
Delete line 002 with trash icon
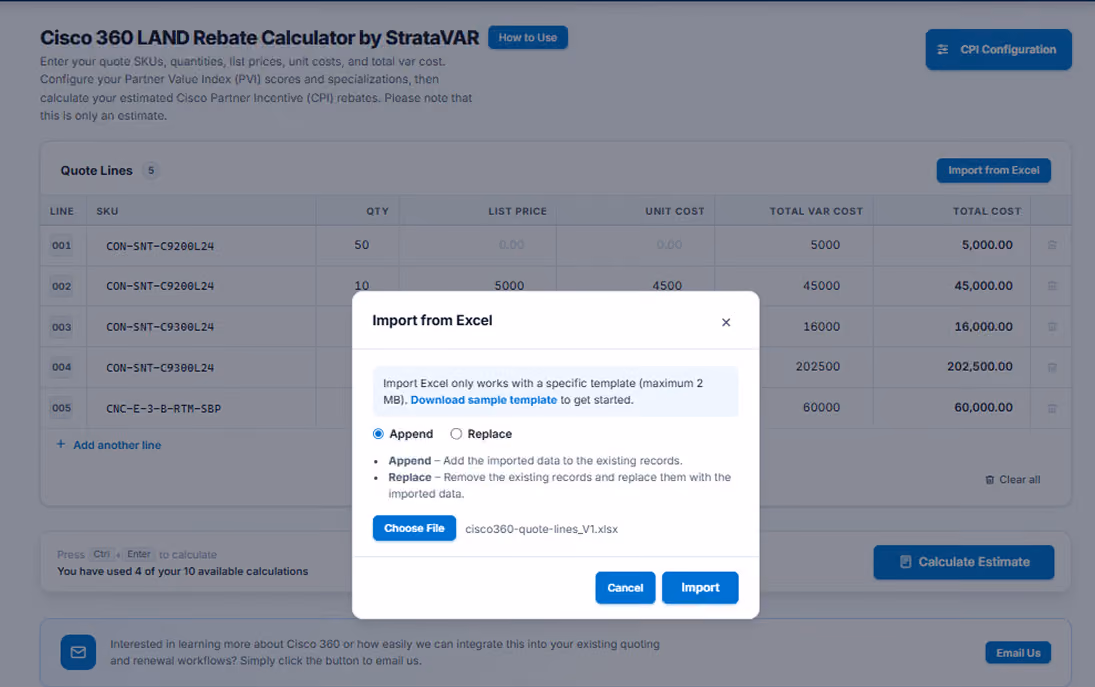(x=1052, y=286)
